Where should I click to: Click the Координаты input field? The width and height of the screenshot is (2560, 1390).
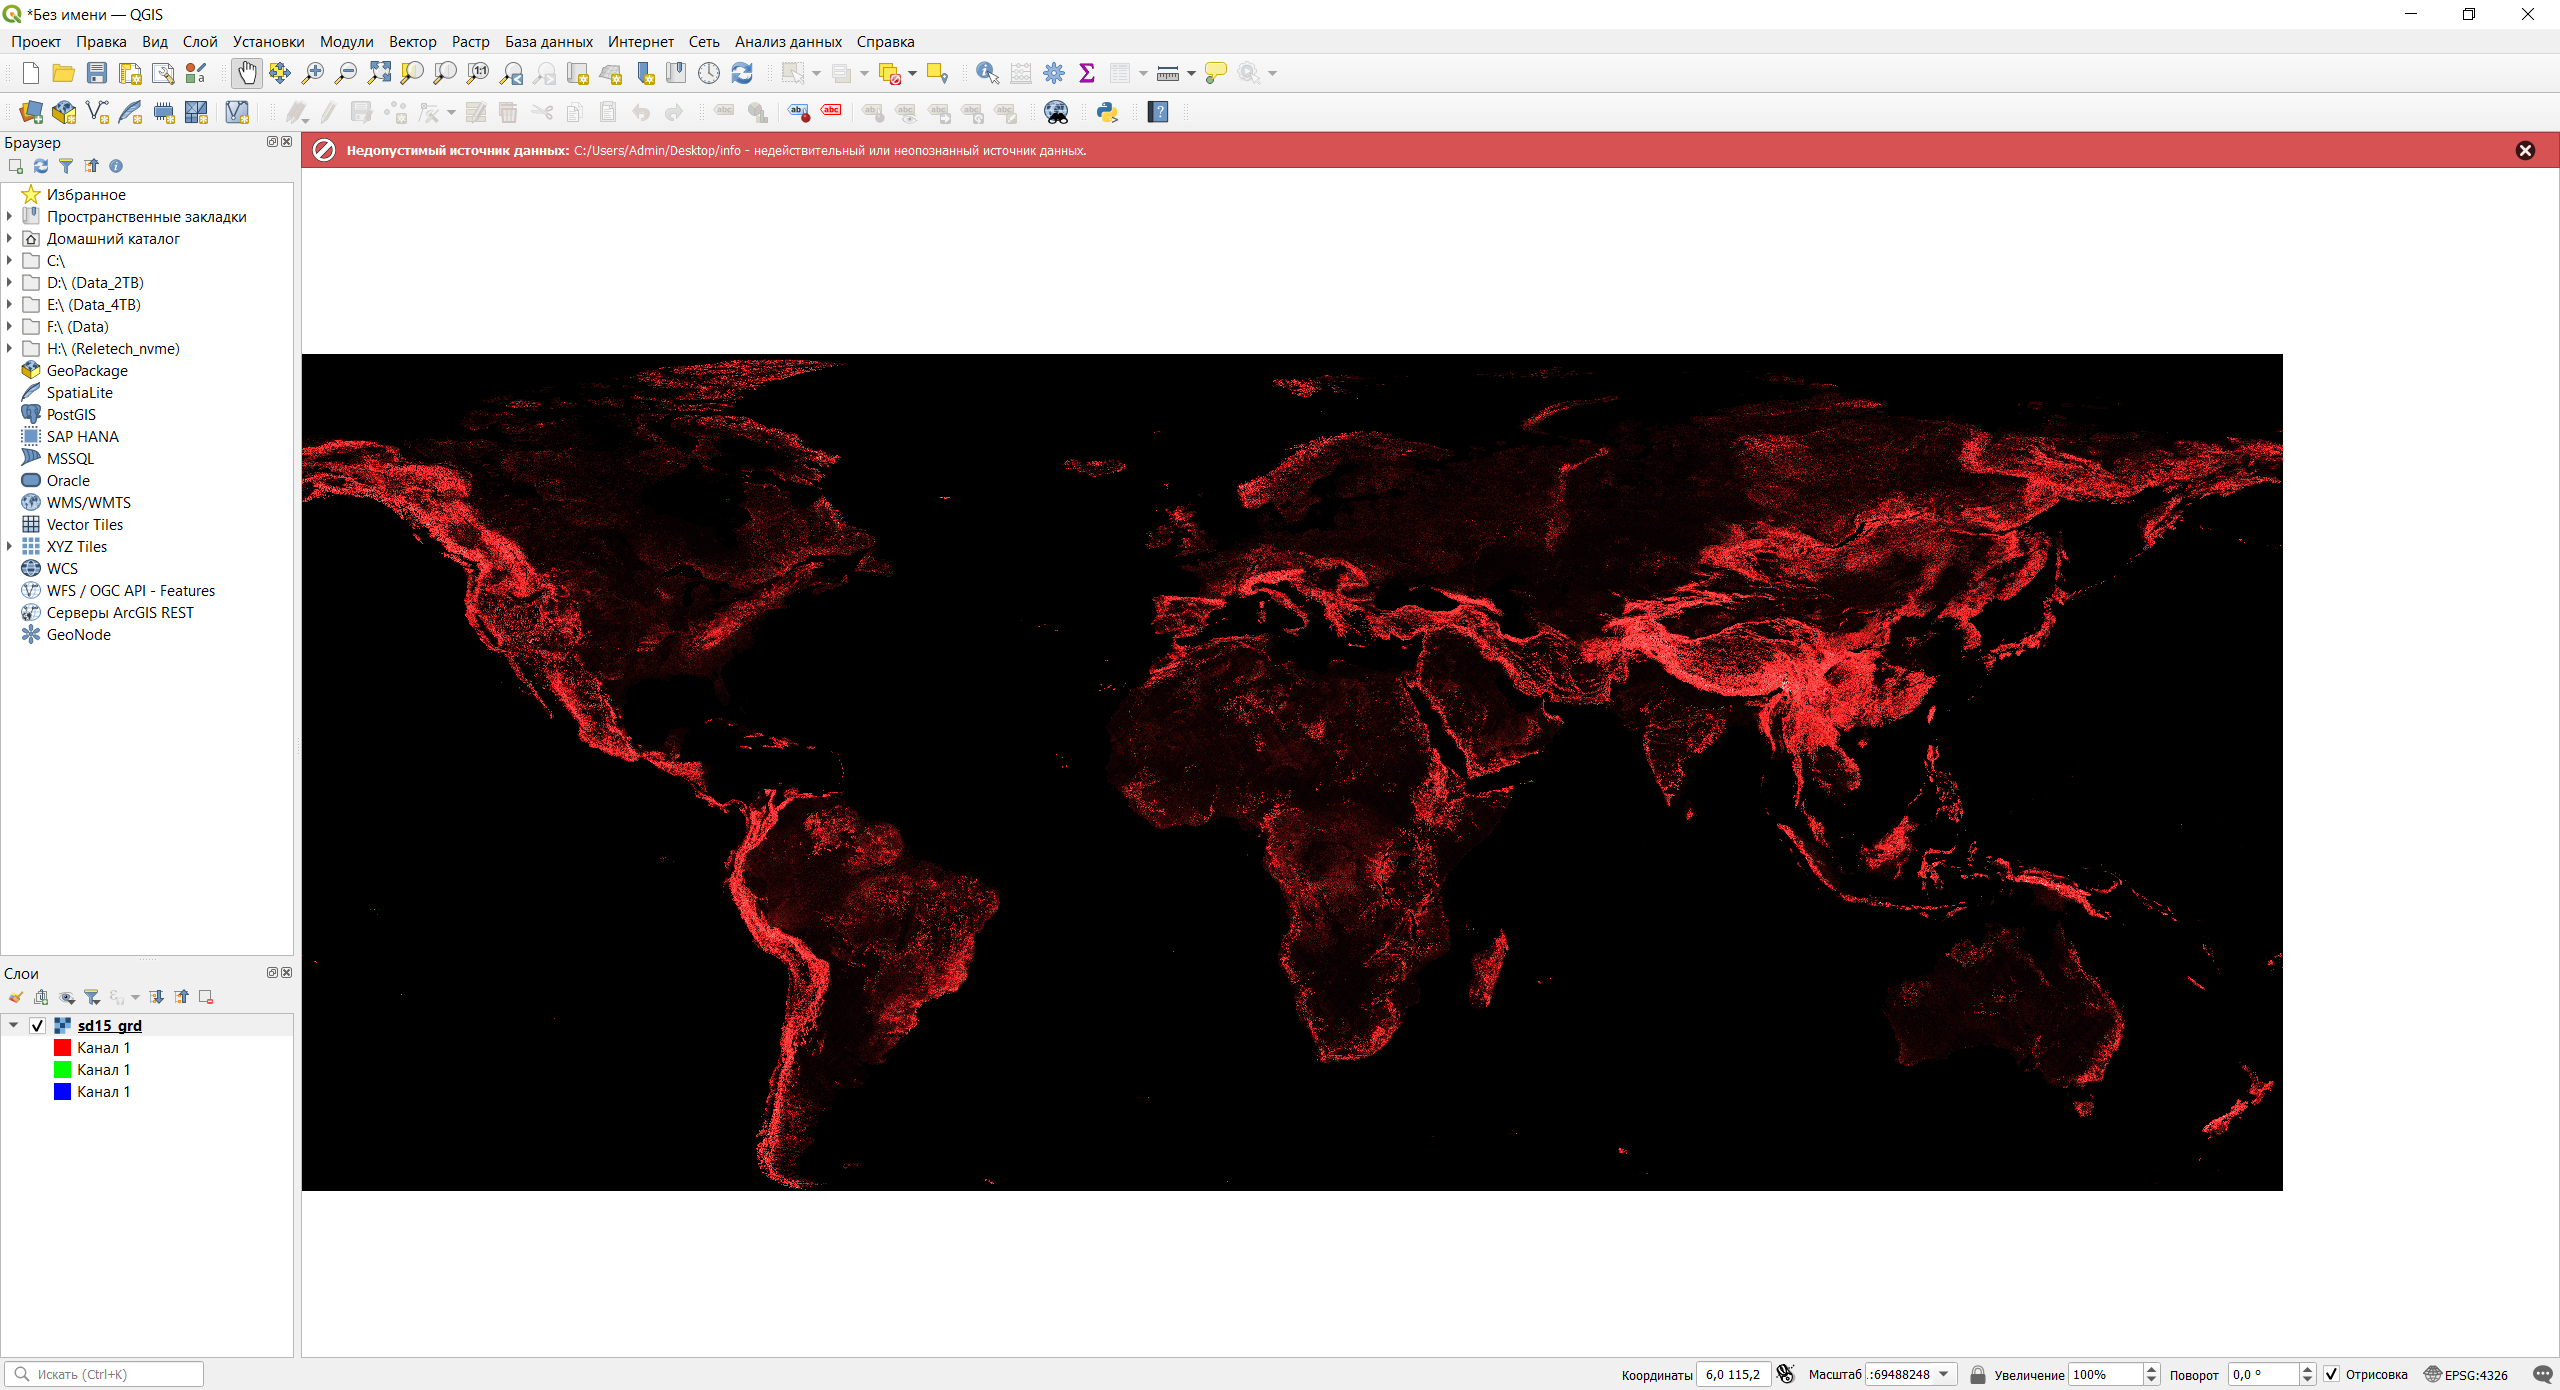click(x=1733, y=1374)
